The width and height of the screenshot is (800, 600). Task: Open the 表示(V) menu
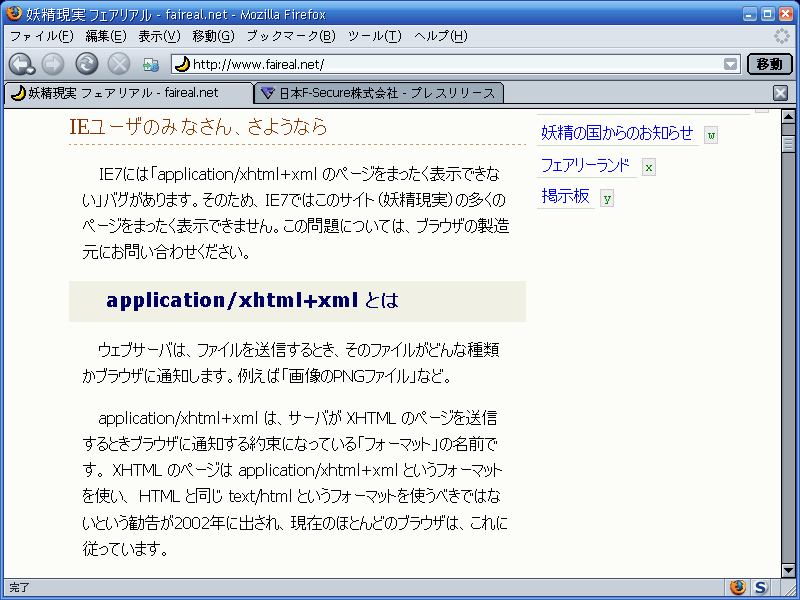pyautogui.click(x=160, y=36)
